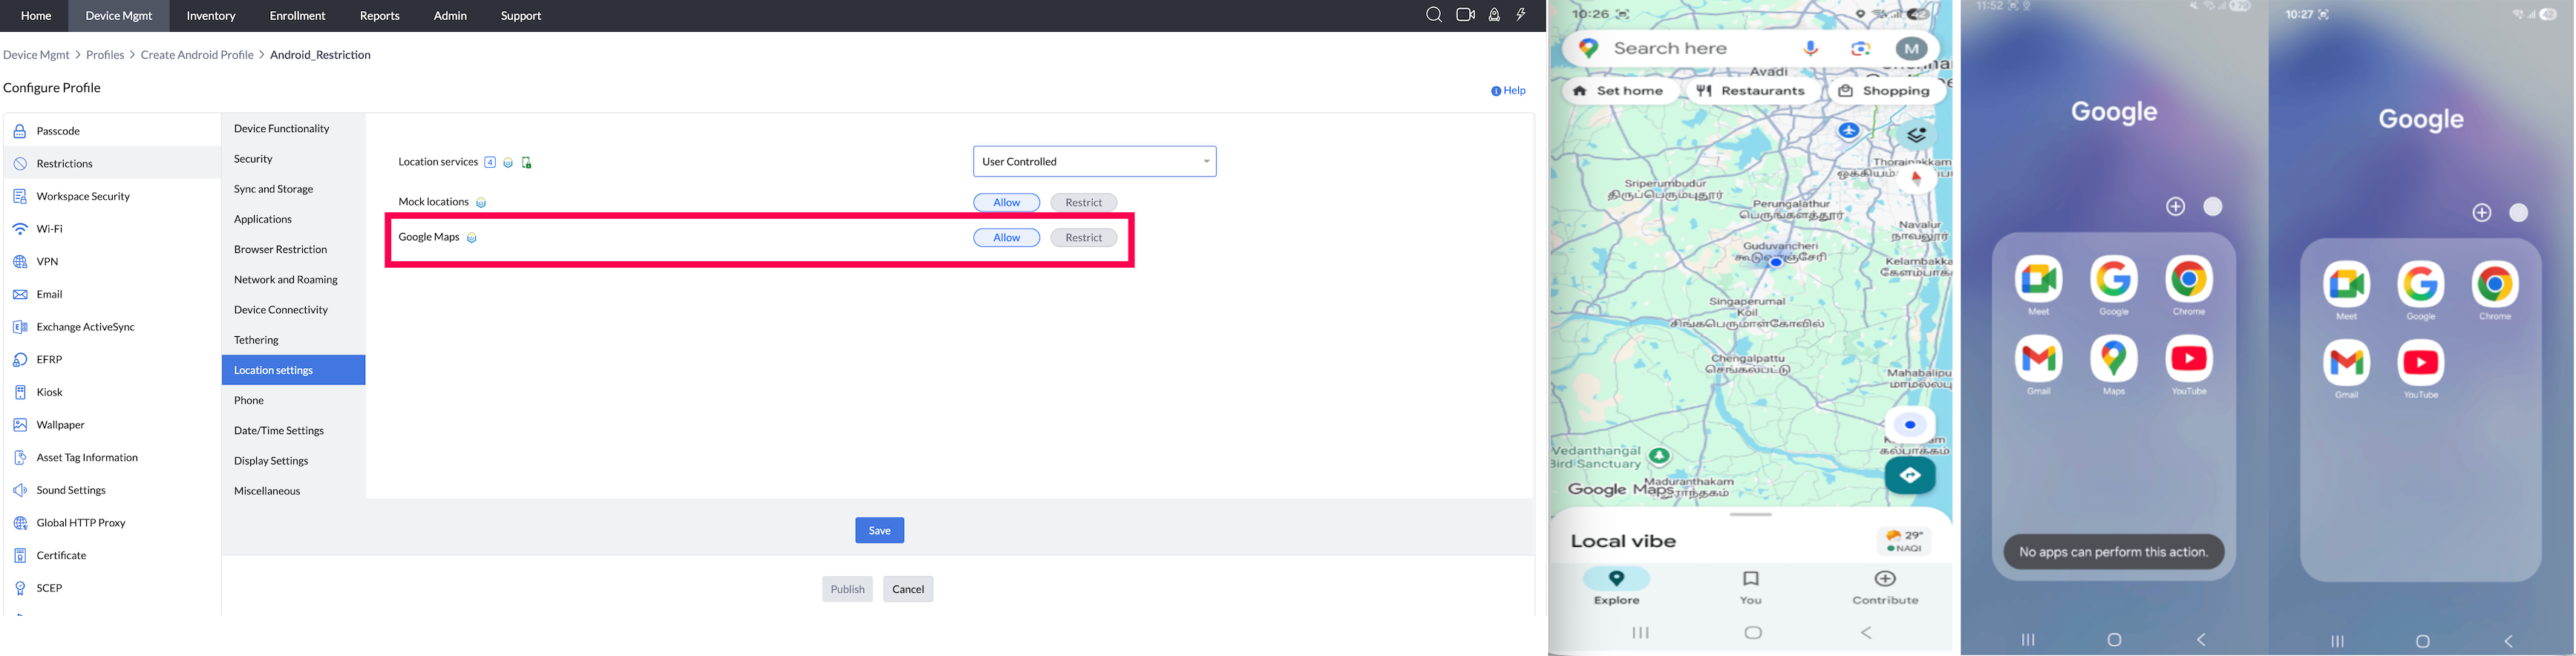Open Device Functionality restriction category

coord(294,129)
